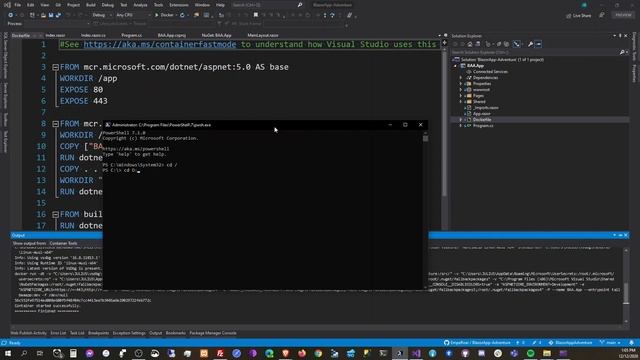Click the bookmark toggle toolbar icon
The width and height of the screenshot is (640, 360).
coord(256,15)
